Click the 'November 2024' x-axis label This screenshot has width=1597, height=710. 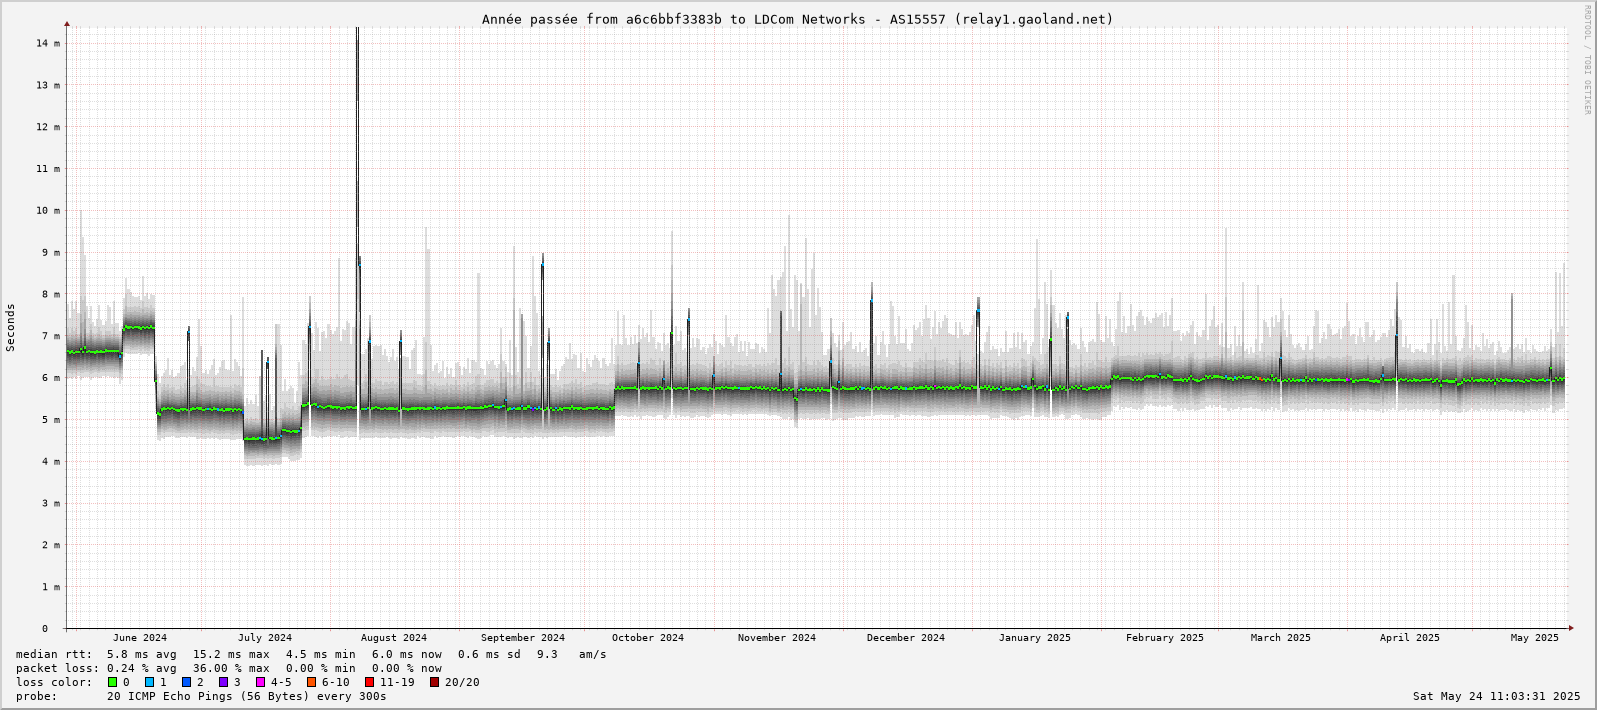(777, 638)
